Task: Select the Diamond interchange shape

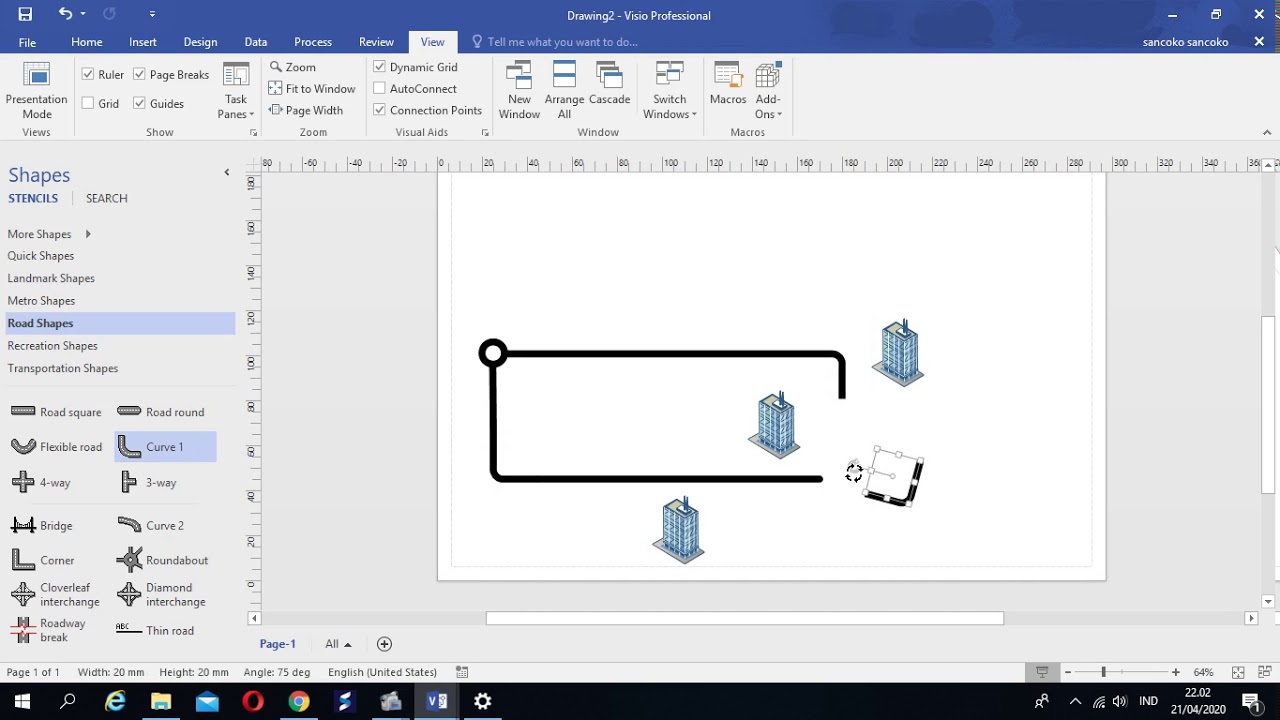Action: [x=161, y=595]
